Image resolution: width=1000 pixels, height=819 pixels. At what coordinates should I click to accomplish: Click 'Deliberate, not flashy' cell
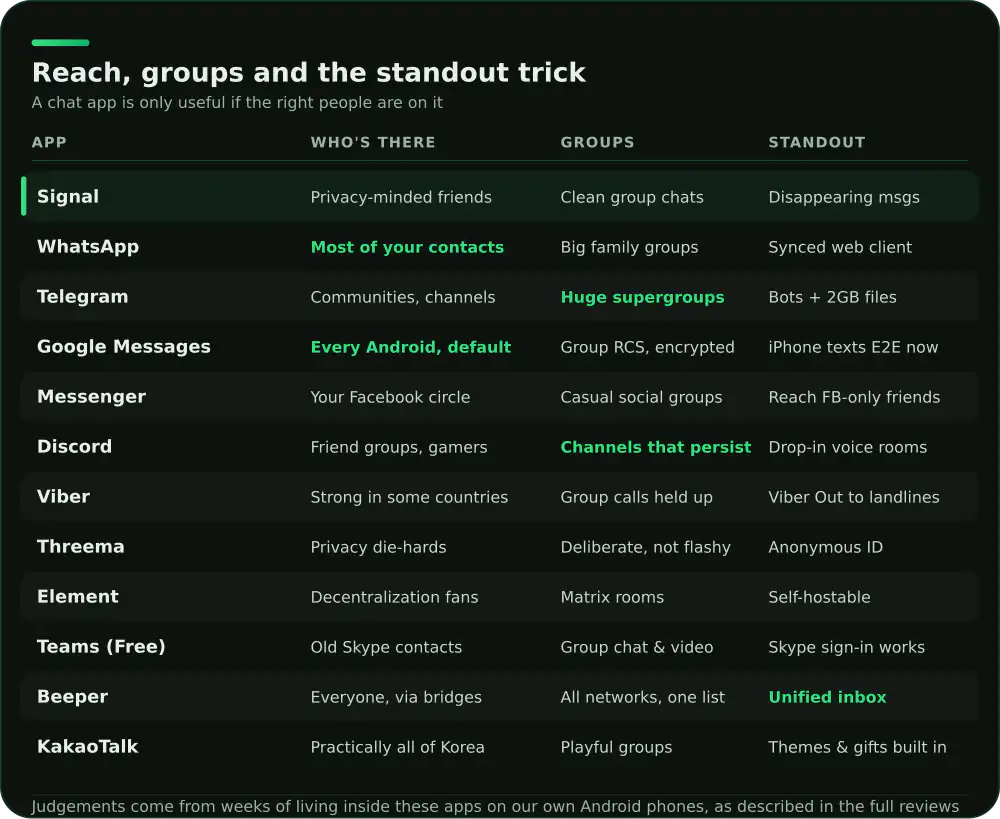click(x=645, y=547)
